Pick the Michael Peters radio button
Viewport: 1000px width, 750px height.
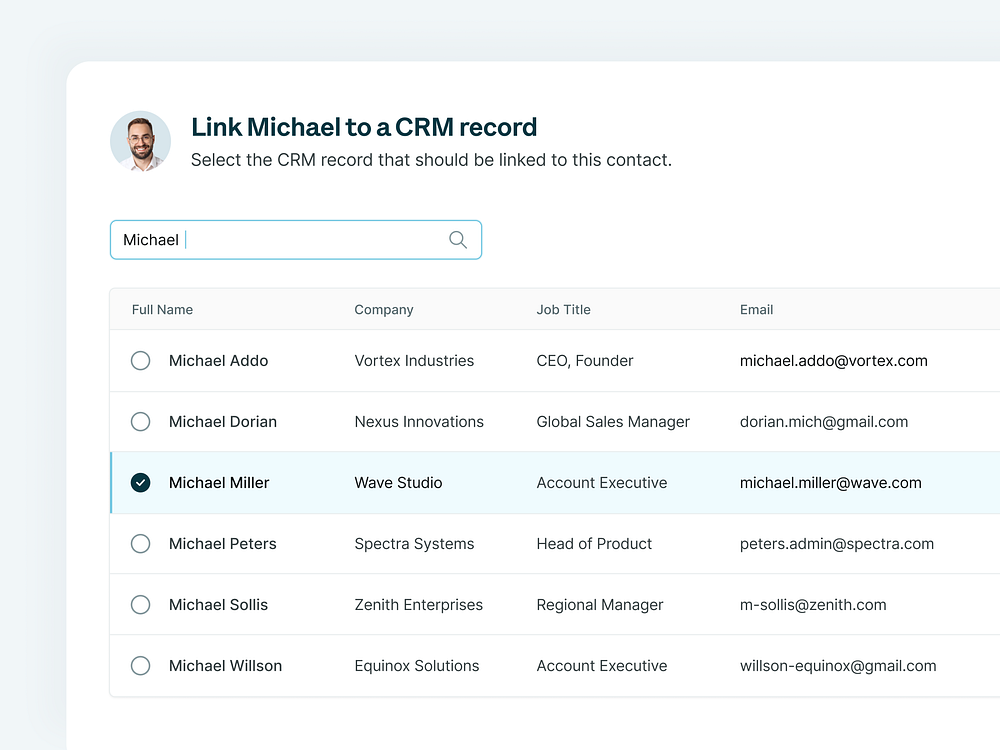tap(141, 544)
